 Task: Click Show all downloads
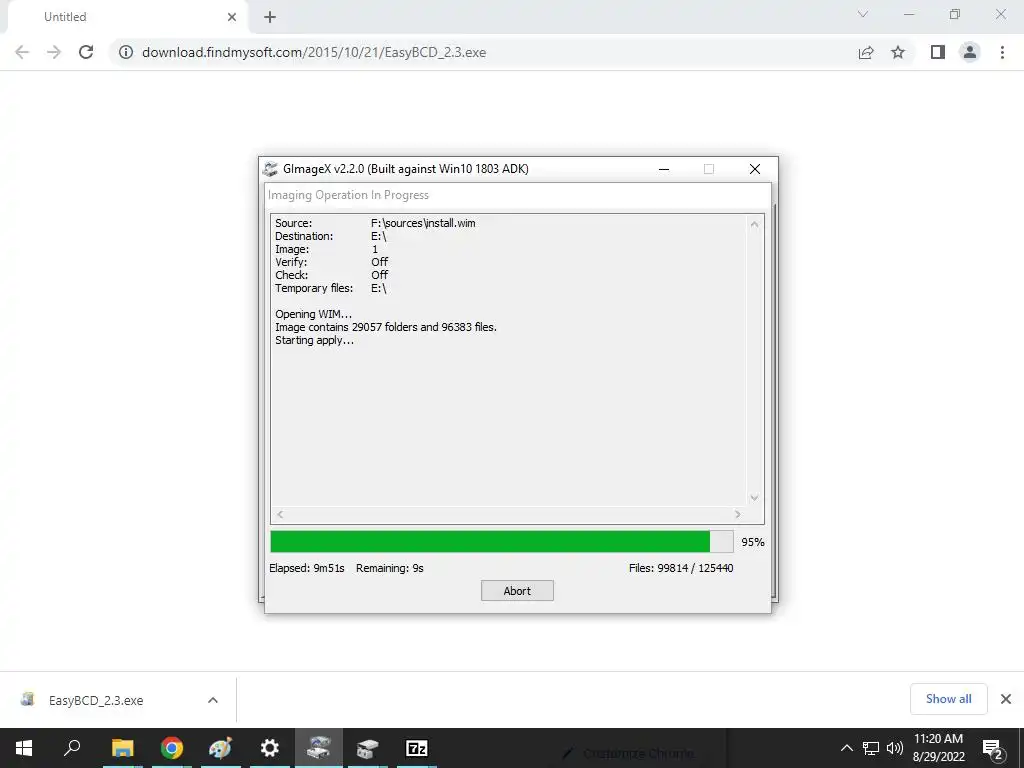click(x=948, y=699)
